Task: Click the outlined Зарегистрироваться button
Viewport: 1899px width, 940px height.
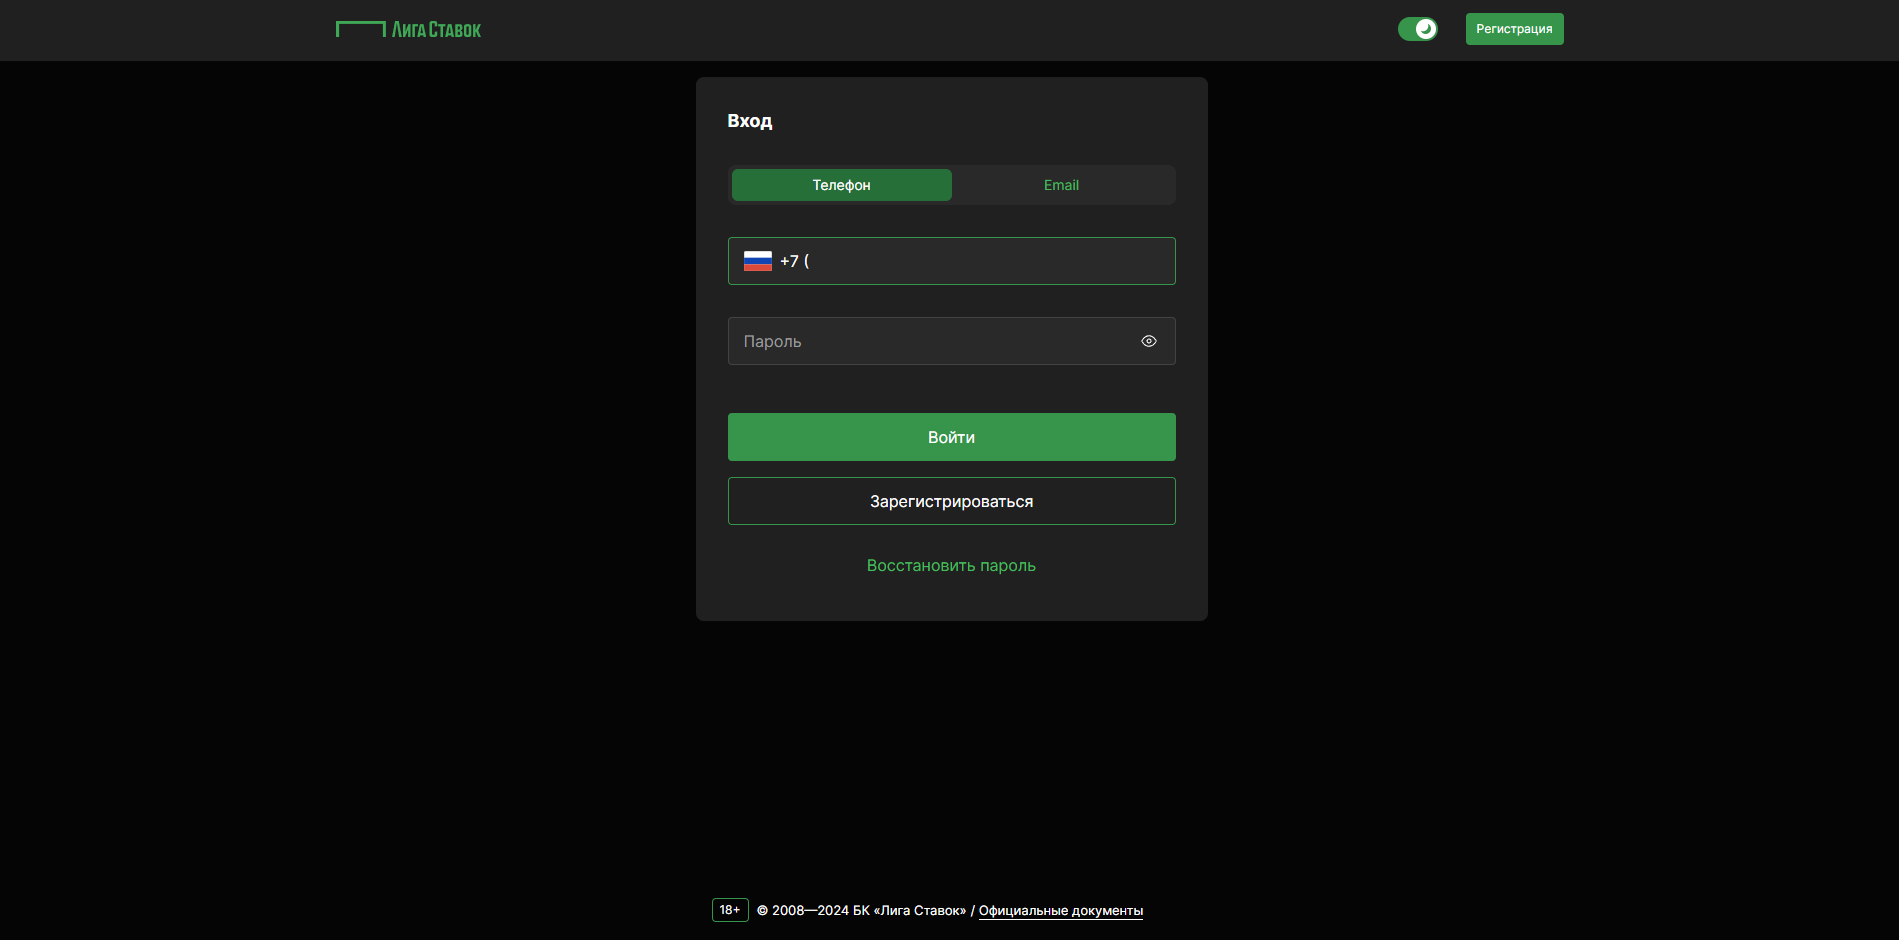Action: (951, 501)
